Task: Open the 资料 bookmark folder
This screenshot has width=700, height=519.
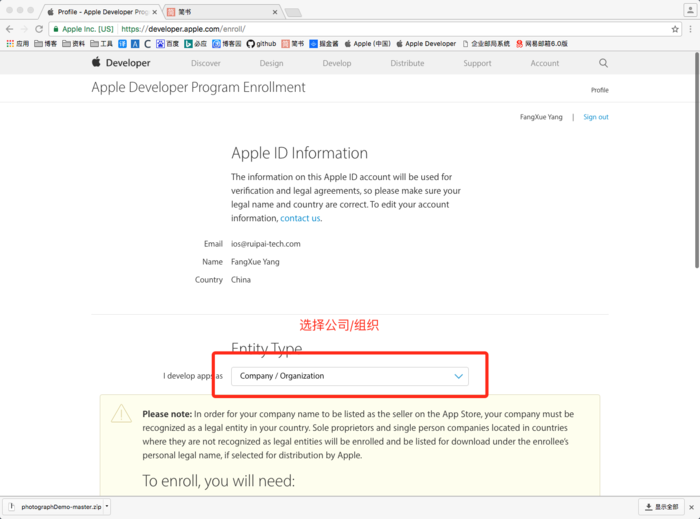Action: pos(74,44)
